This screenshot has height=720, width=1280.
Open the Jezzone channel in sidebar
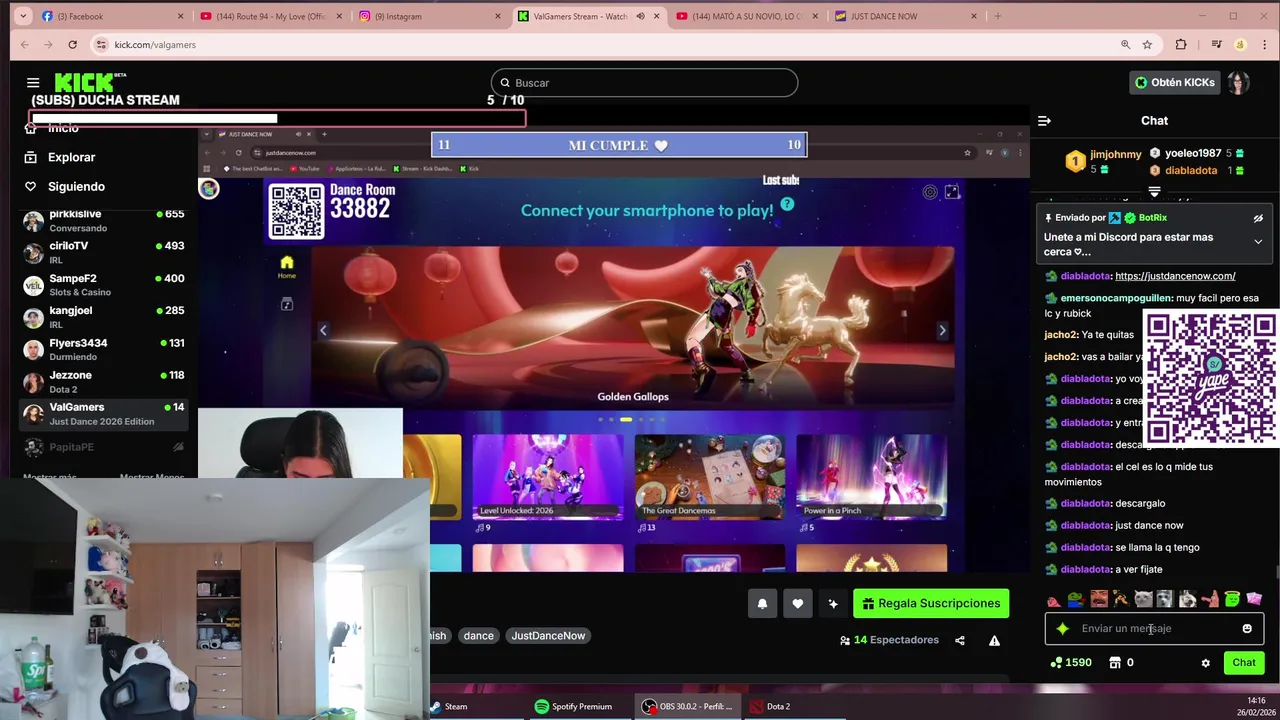pyautogui.click(x=104, y=381)
